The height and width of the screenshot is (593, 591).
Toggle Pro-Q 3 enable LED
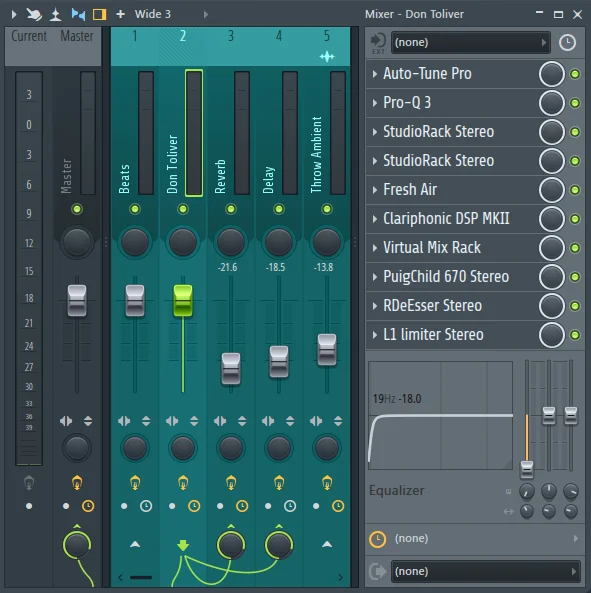[x=575, y=103]
